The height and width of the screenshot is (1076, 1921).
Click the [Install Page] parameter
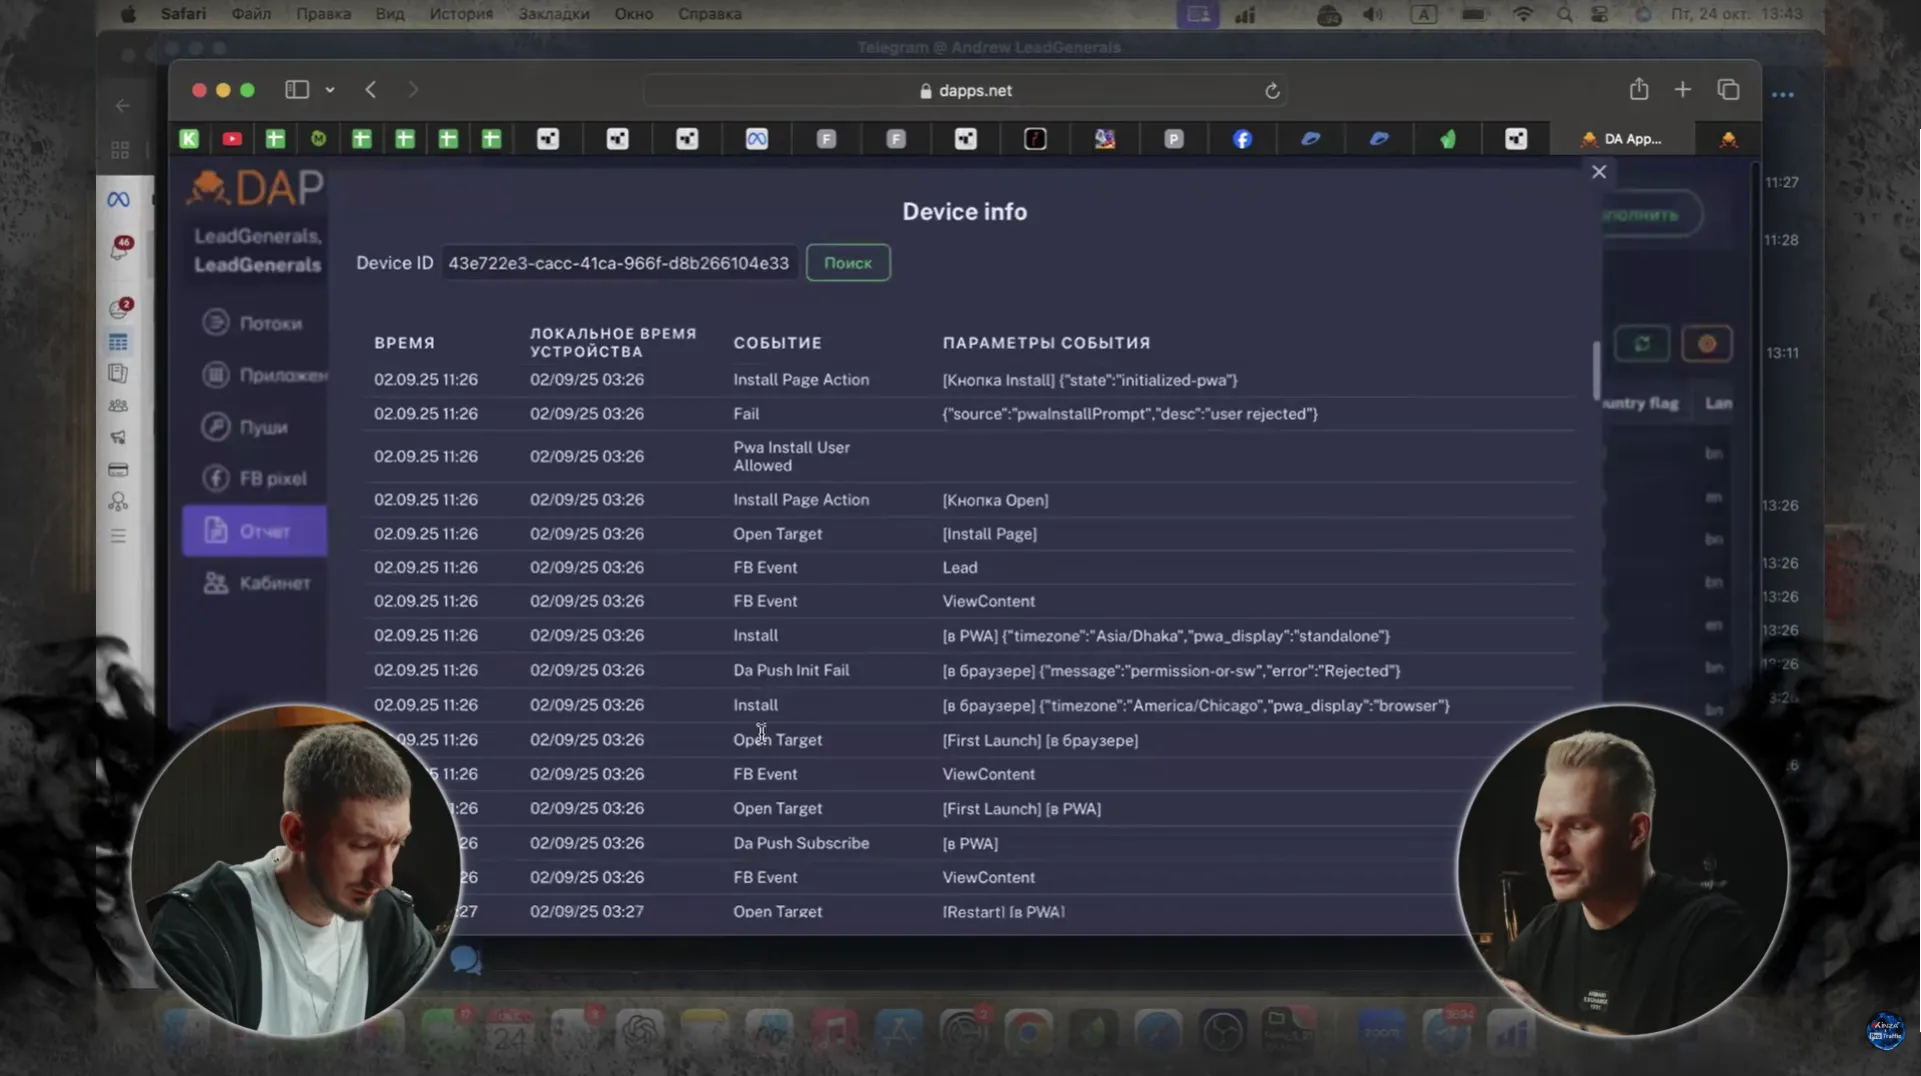[989, 534]
